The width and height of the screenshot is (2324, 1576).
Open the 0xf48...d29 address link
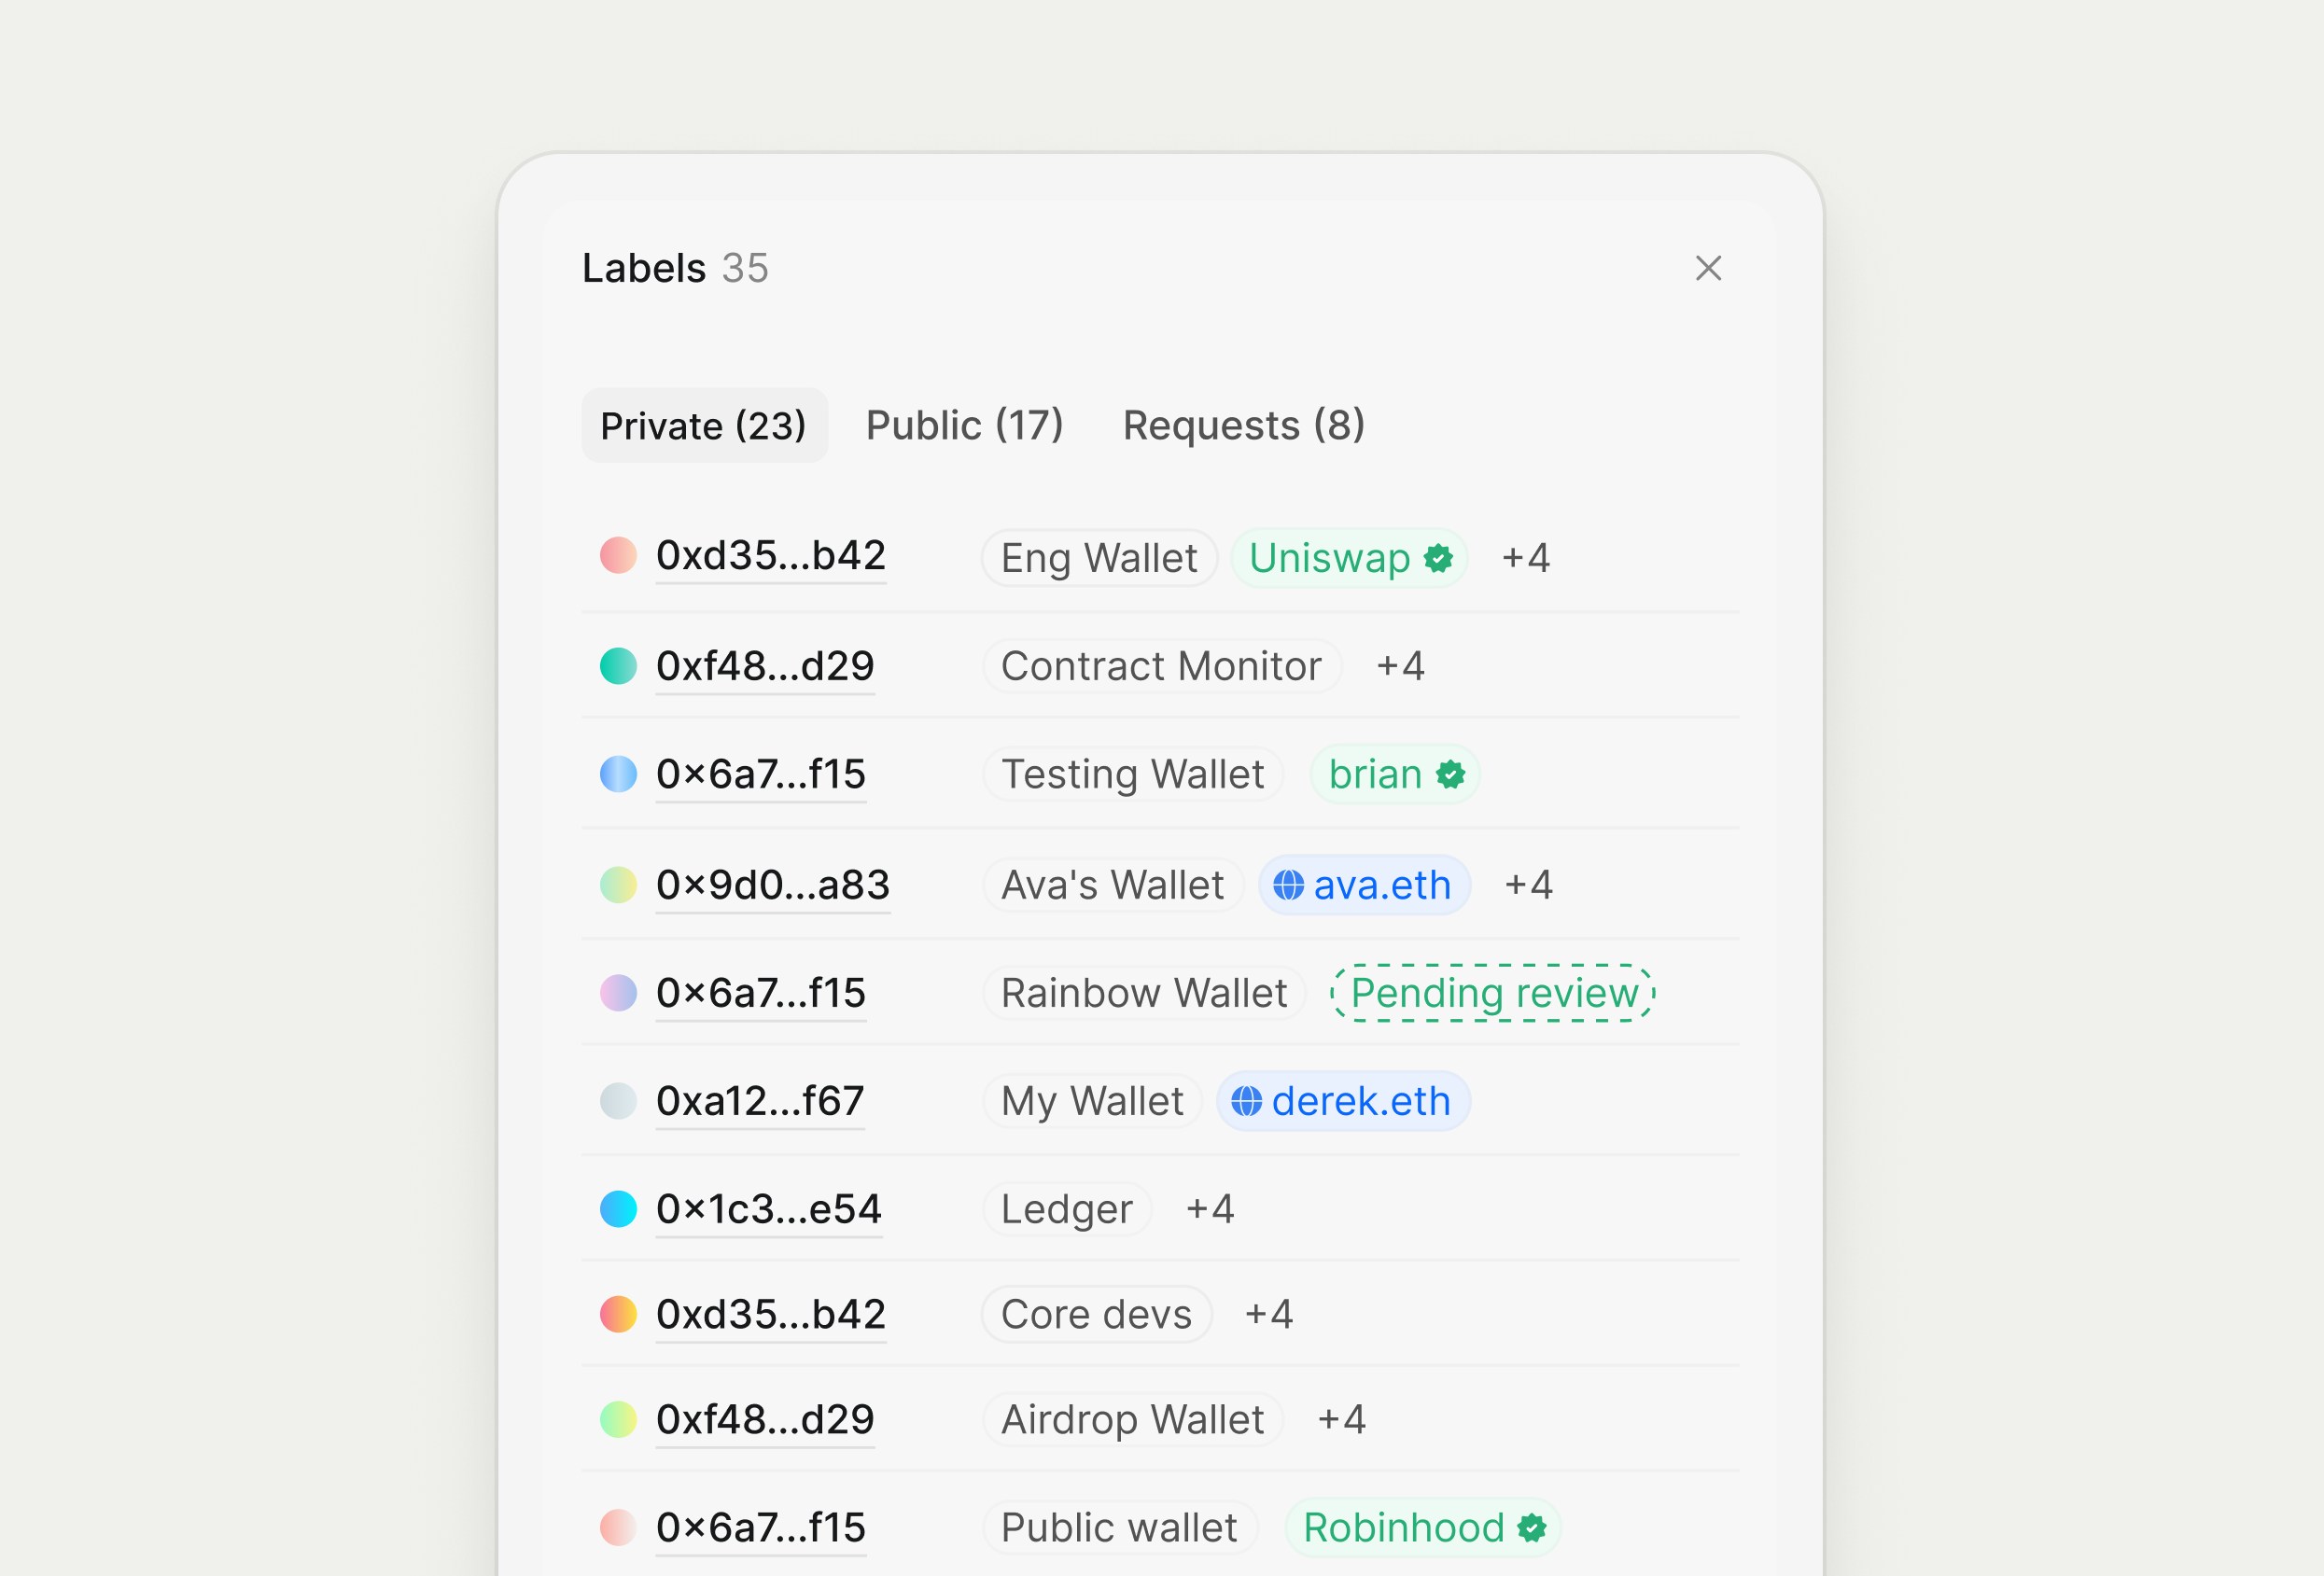click(765, 666)
